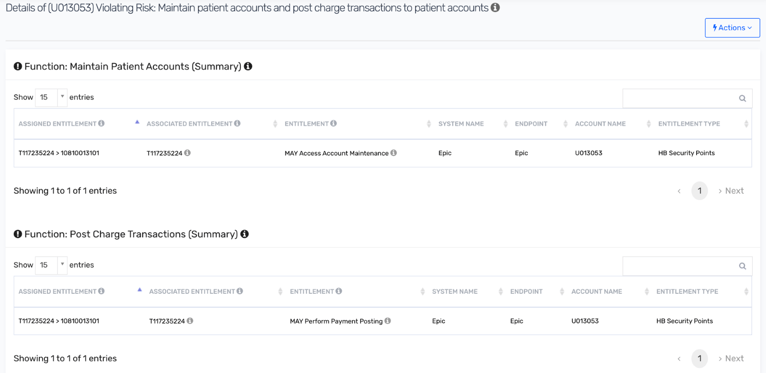This screenshot has width=766, height=373.
Task: Click info icon beside T117235224 in second table
Action: point(190,321)
